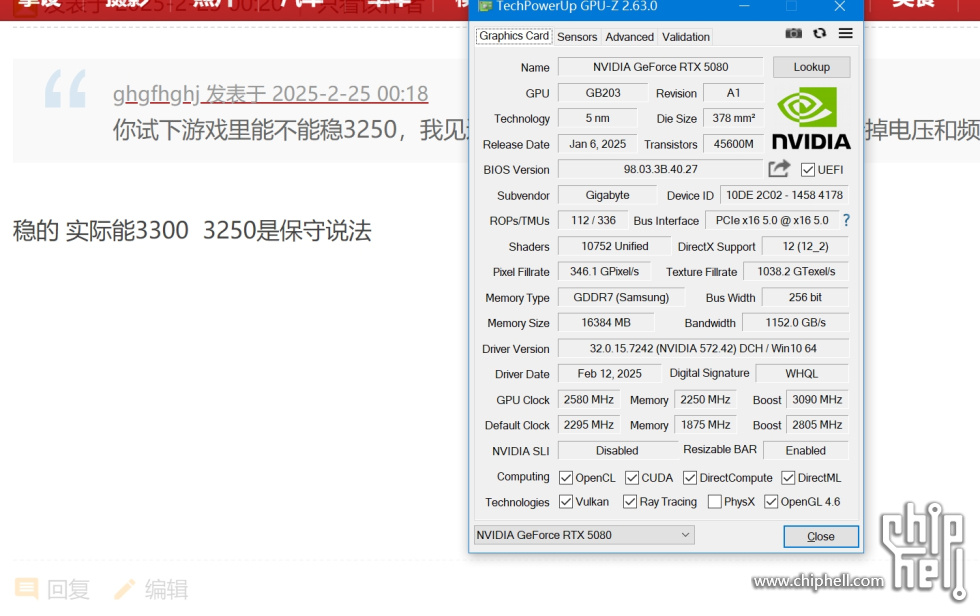The width and height of the screenshot is (980, 616).
Task: Click the BIOS Version field 98.03.3B.40.27
Action: [660, 169]
